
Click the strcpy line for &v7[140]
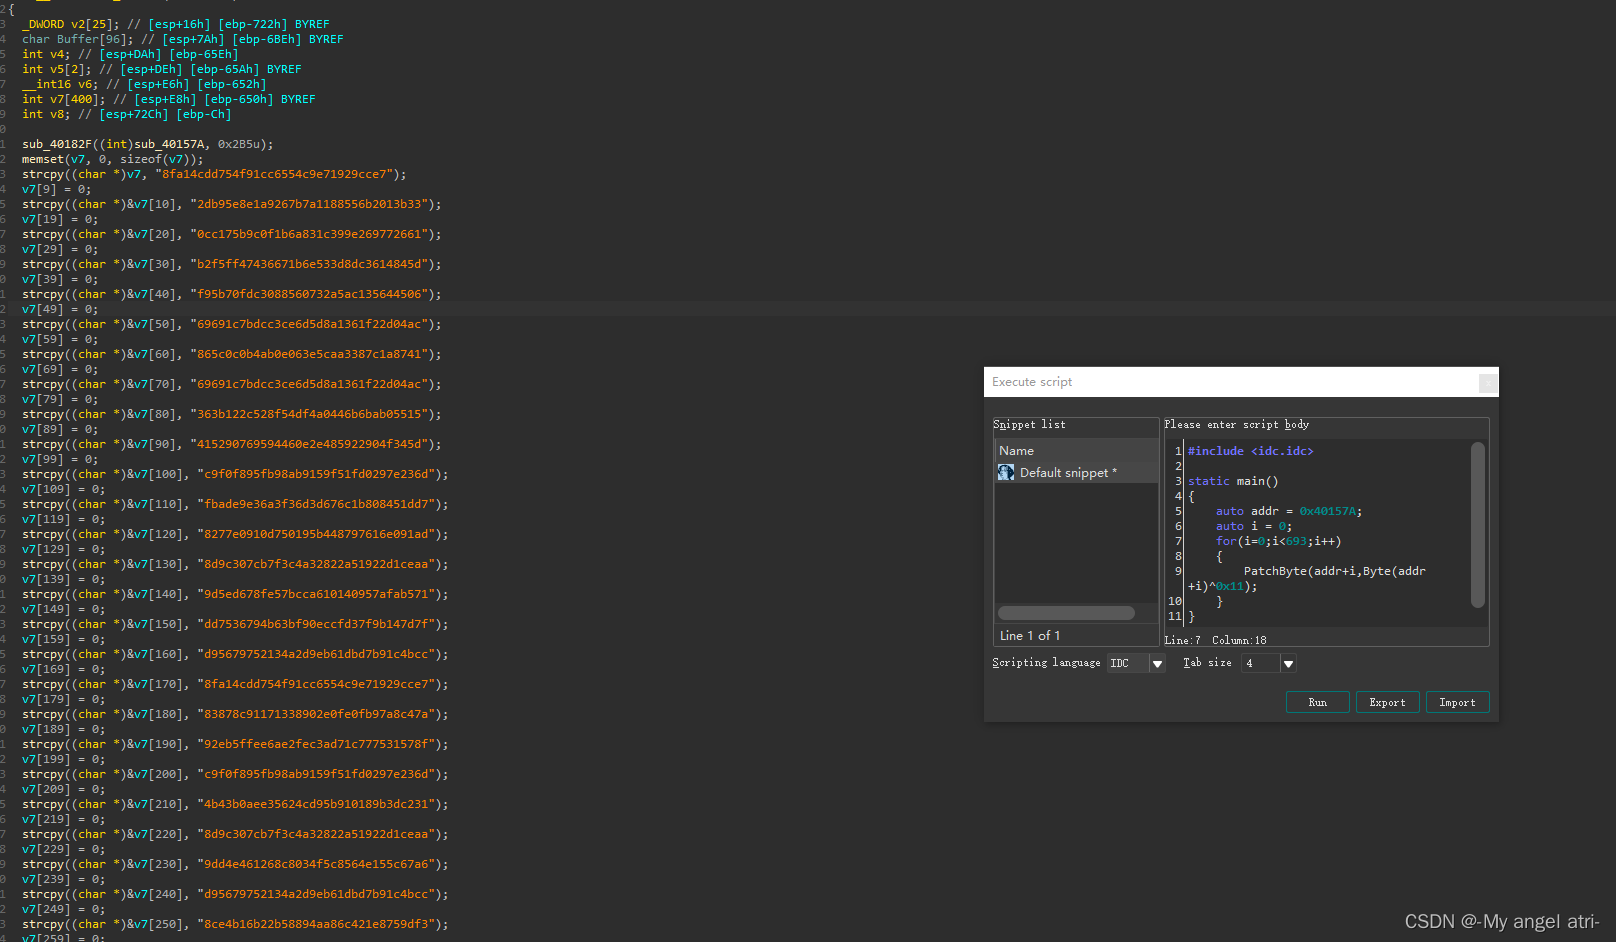click(235, 594)
